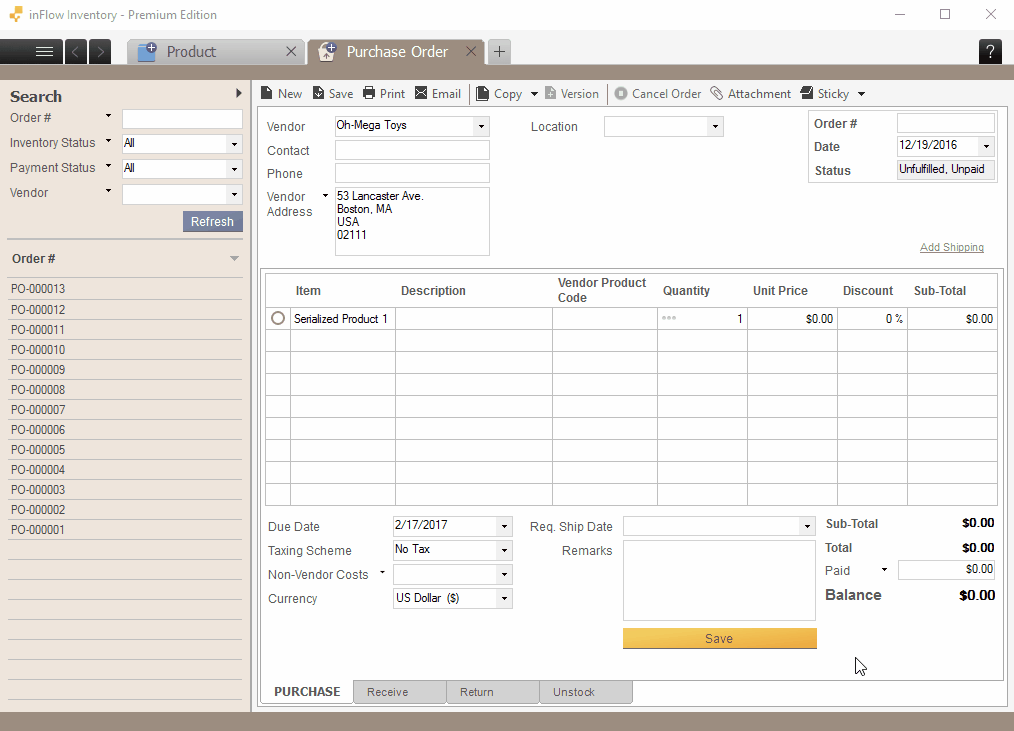Select order PO-000007
1014x731 pixels.
point(125,409)
